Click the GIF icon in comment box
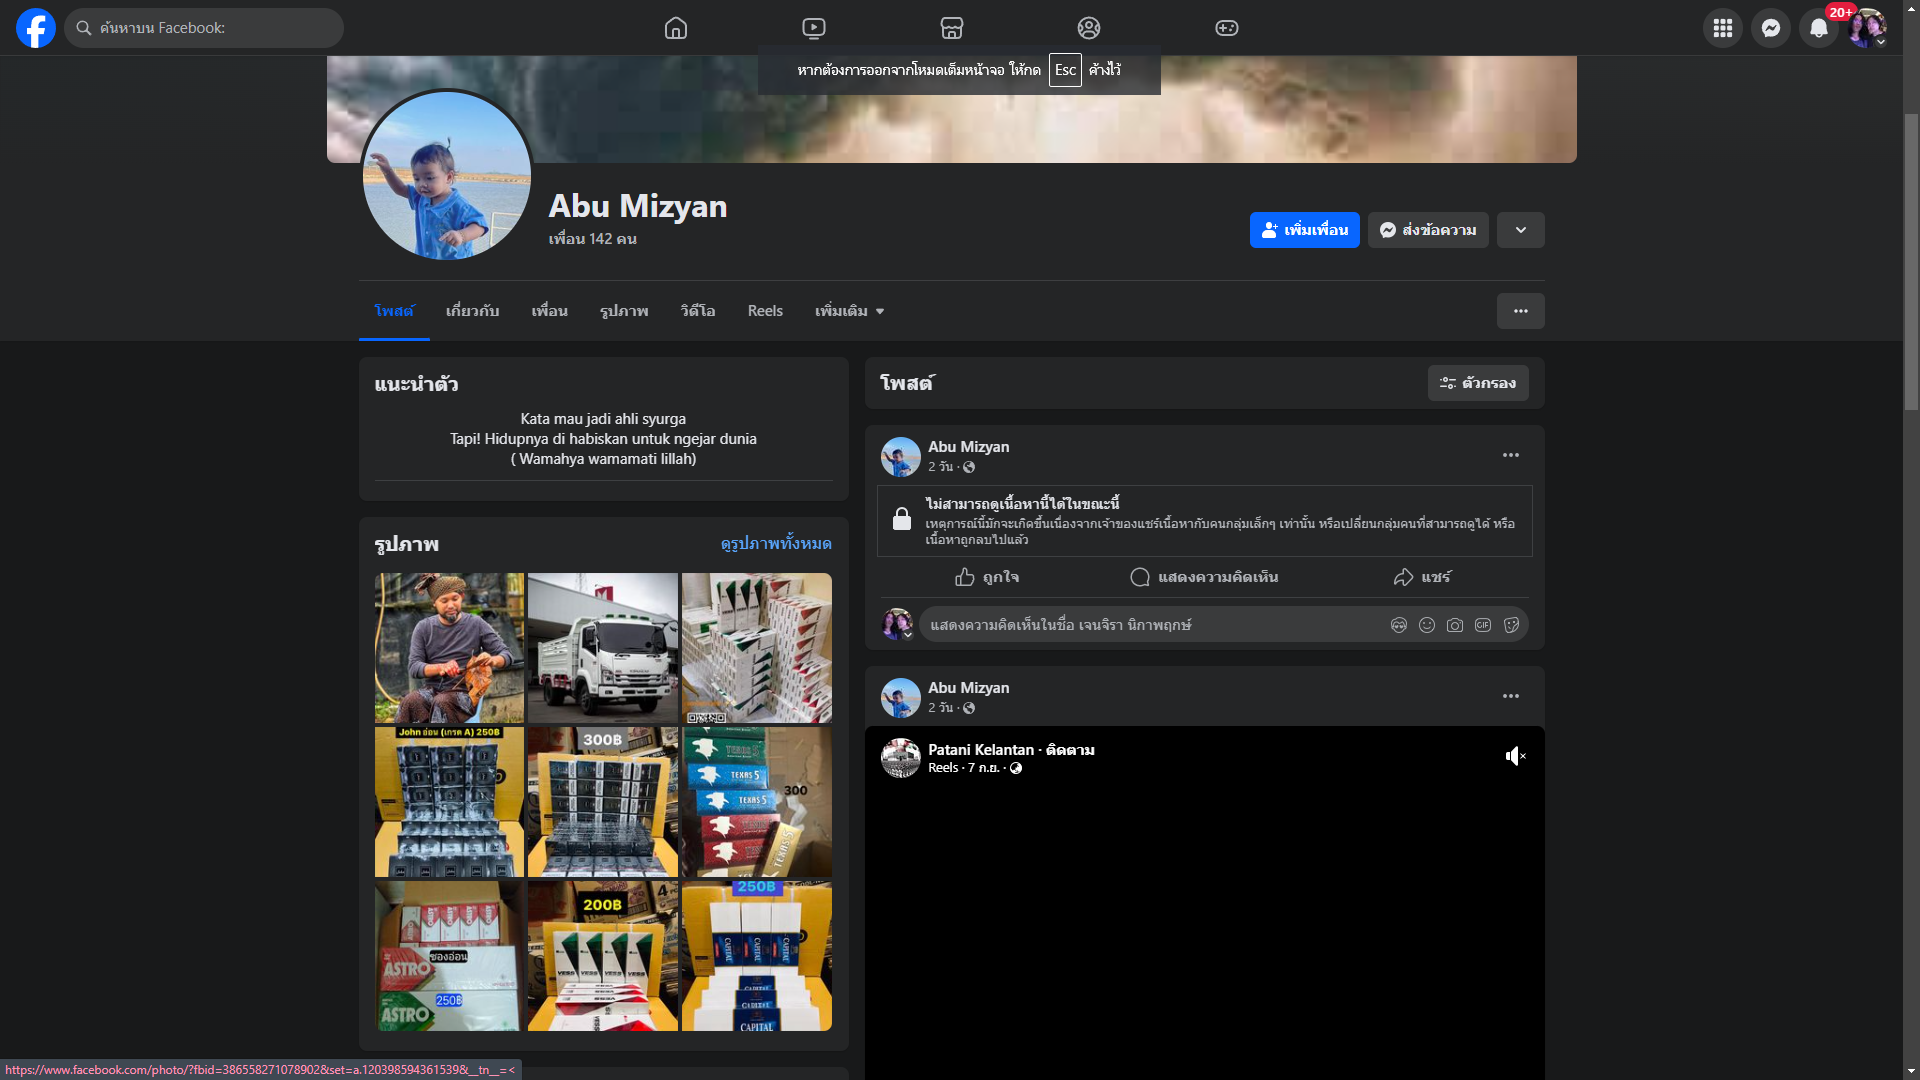The width and height of the screenshot is (1920, 1080). 1483,625
